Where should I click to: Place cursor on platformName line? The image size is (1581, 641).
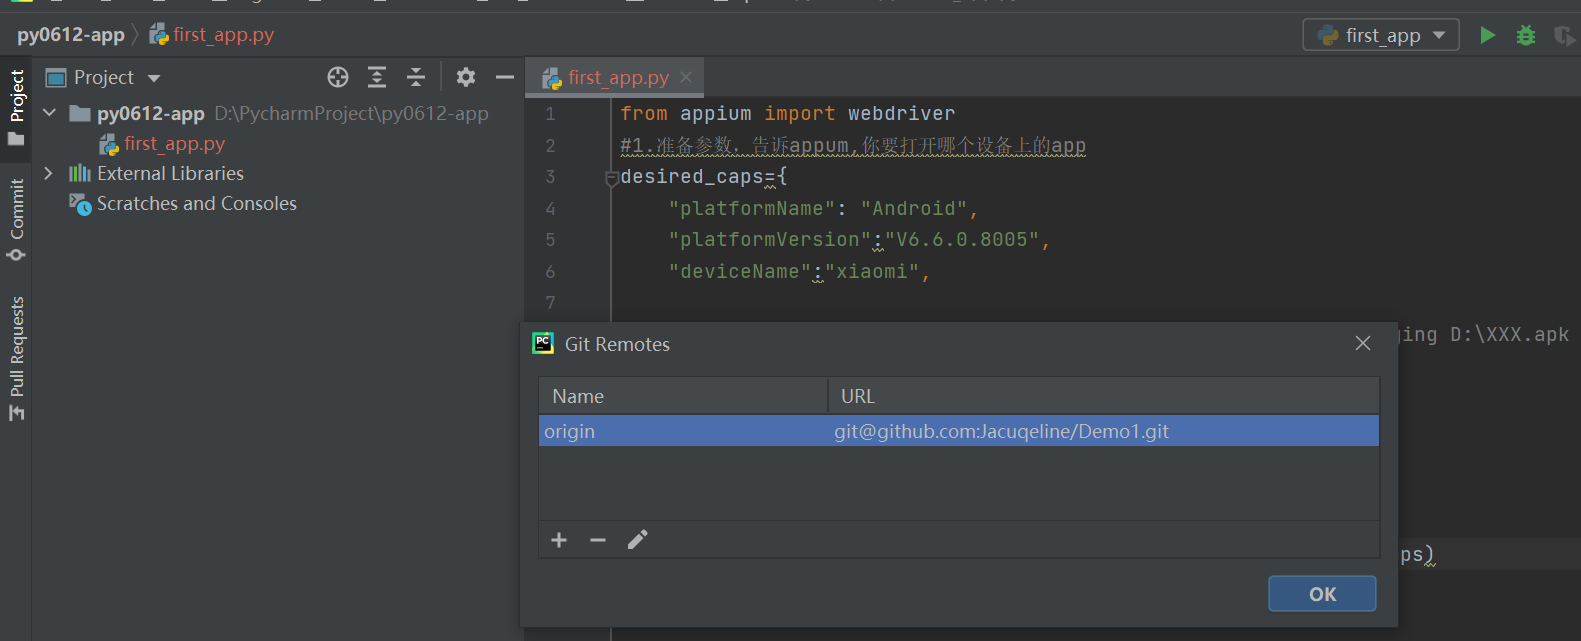tap(823, 209)
